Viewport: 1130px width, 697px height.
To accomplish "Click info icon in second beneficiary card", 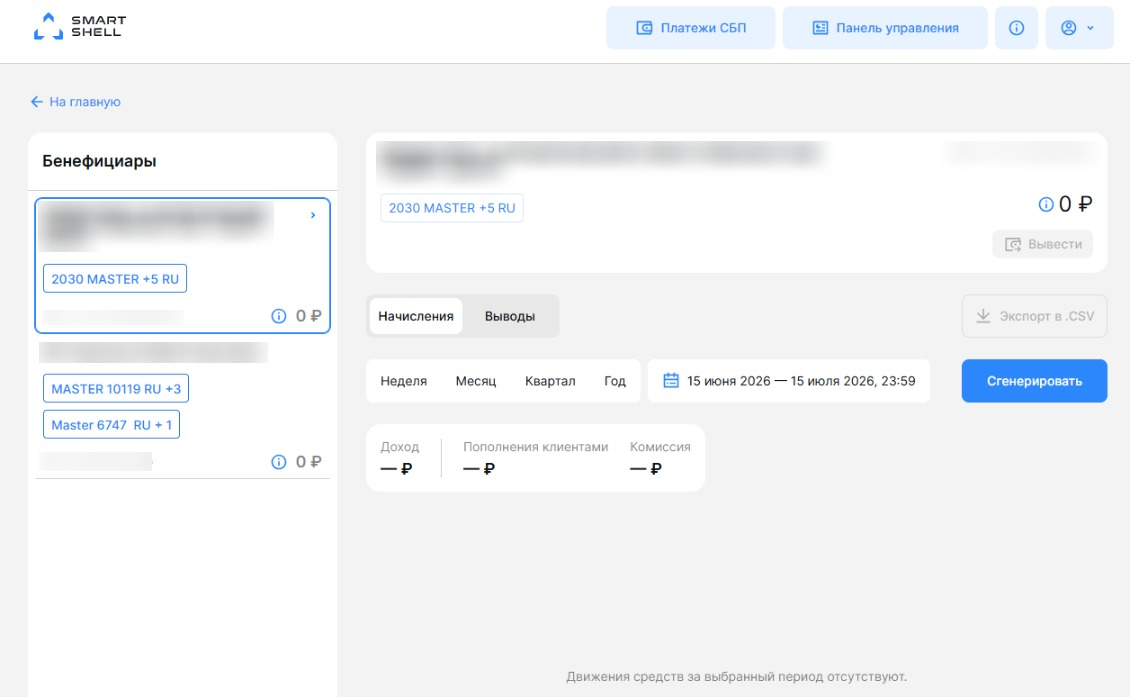I will click(279, 462).
